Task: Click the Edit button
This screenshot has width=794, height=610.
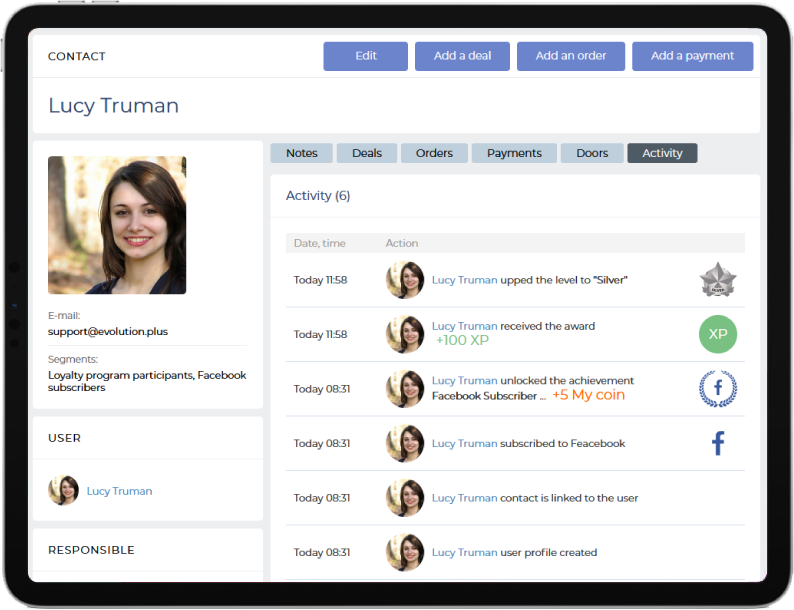Action: tap(366, 56)
